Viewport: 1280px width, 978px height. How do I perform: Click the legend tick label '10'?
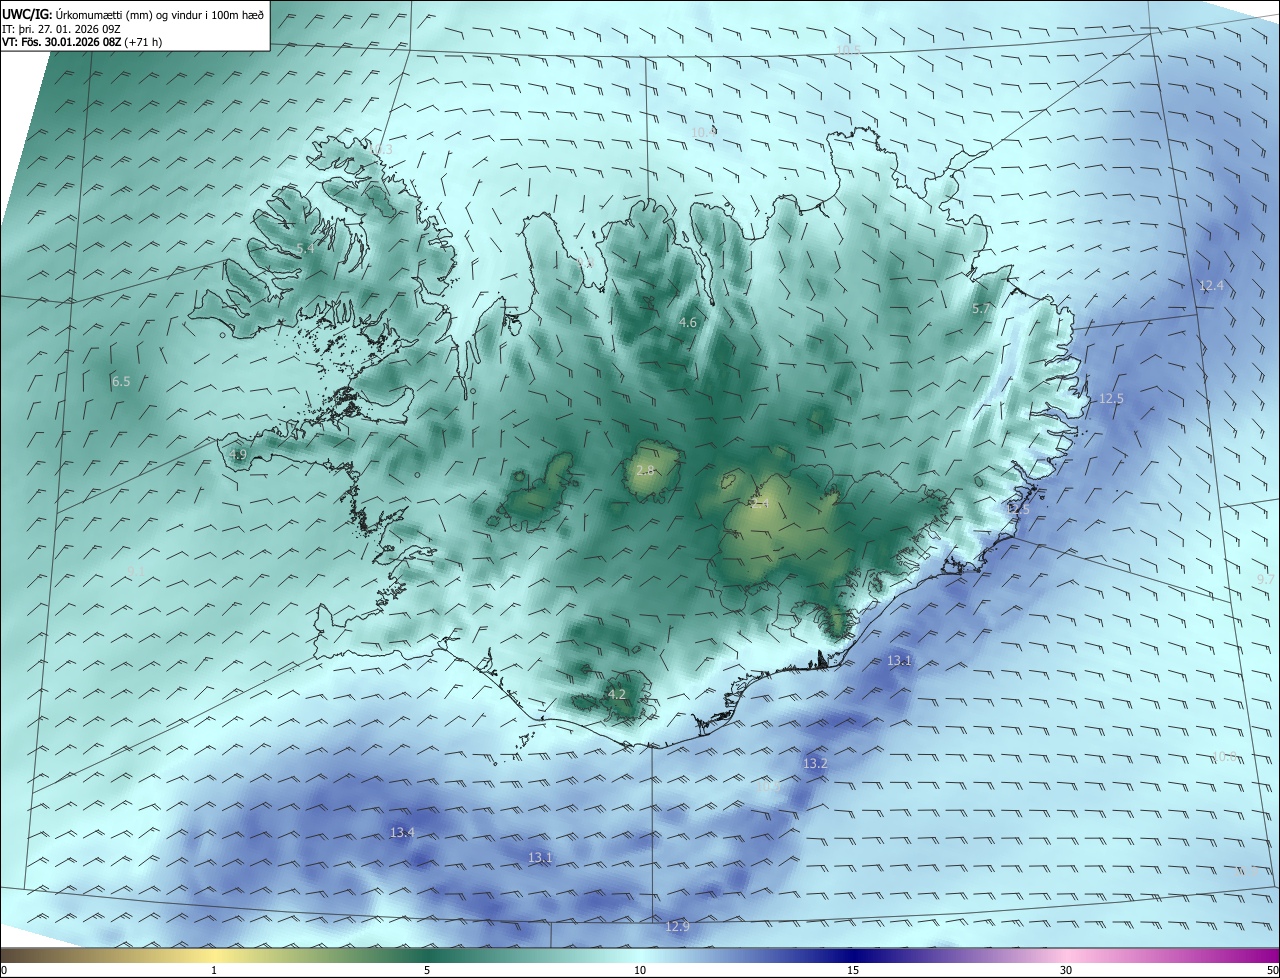640,970
